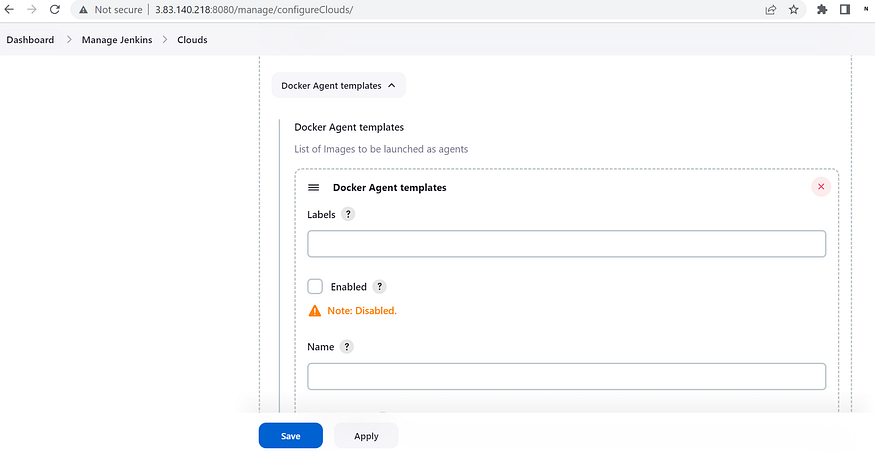Go to Dashboard in the breadcrumb
Viewport: 875px width, 451px height.
pos(30,40)
